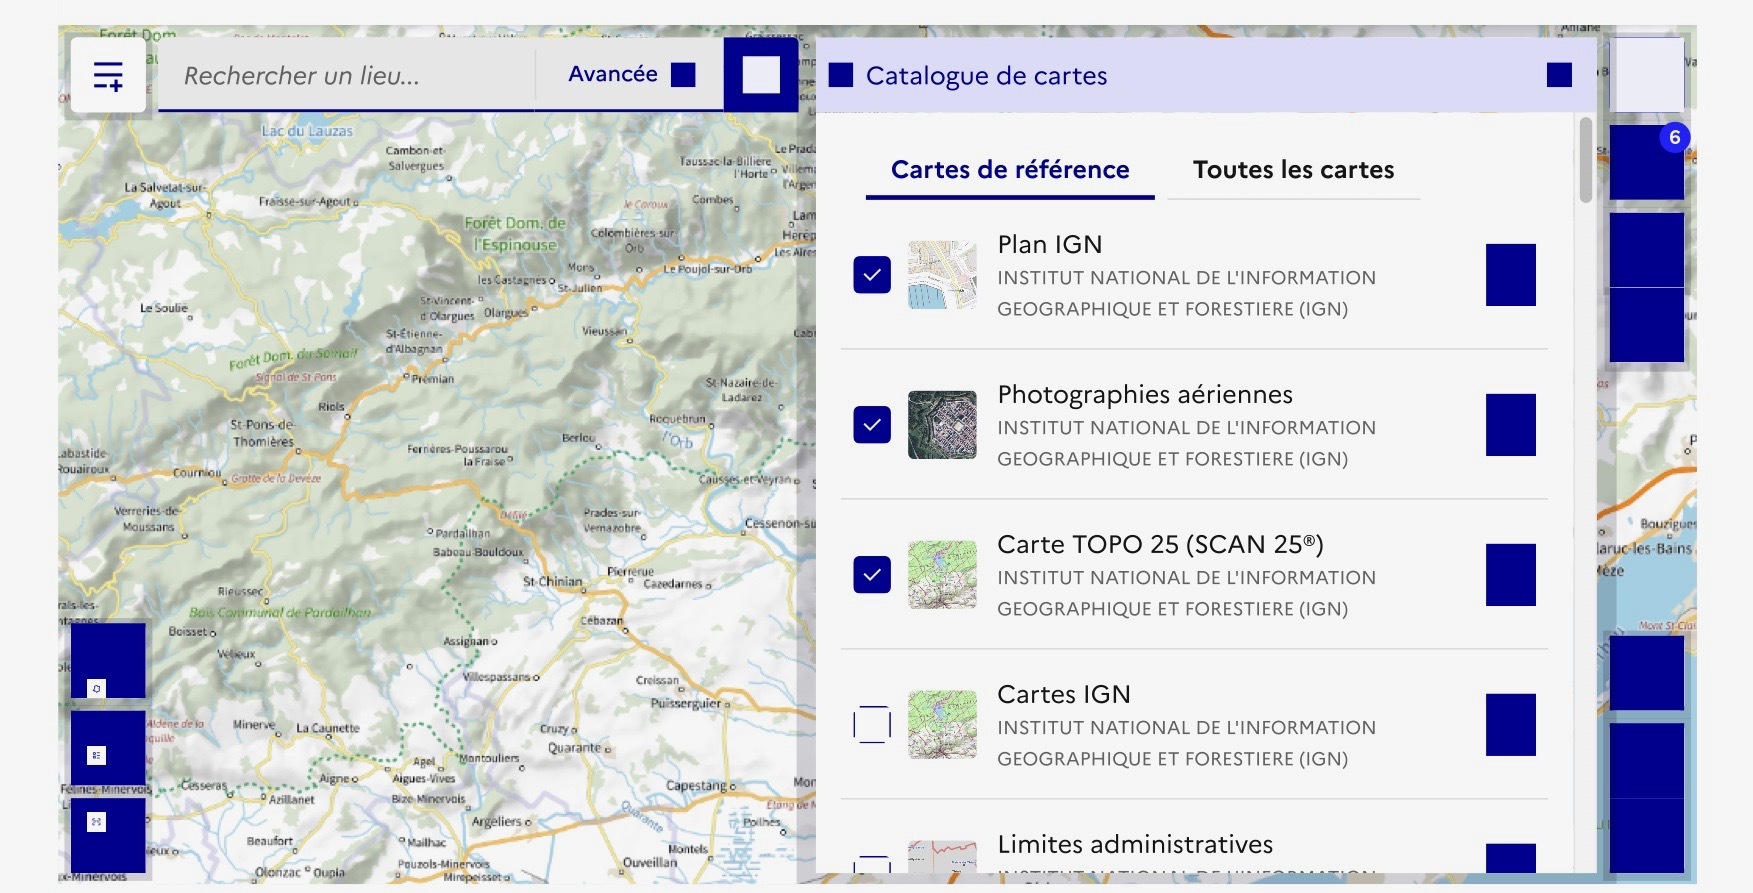Image resolution: width=1753 pixels, height=893 pixels.
Task: Open the layer manager button with badge 6
Action: 1647,162
